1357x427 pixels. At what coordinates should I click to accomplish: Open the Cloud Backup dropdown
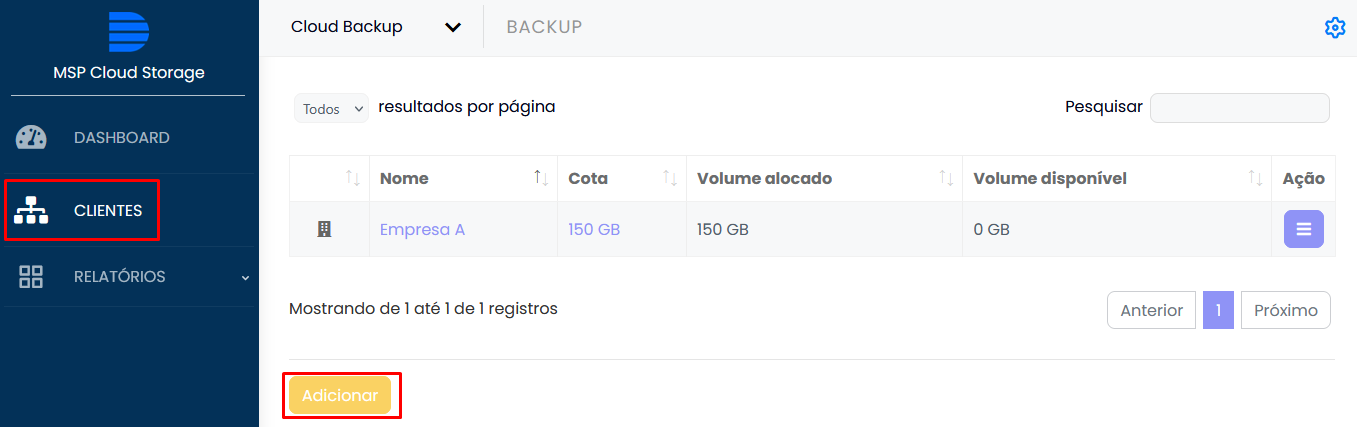[x=376, y=27]
